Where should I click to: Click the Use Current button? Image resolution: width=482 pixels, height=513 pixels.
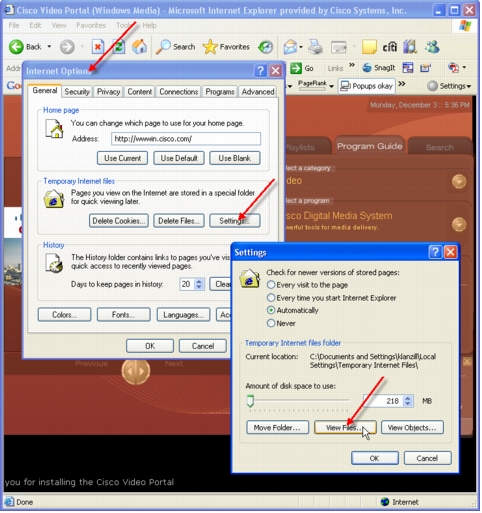pyautogui.click(x=123, y=158)
